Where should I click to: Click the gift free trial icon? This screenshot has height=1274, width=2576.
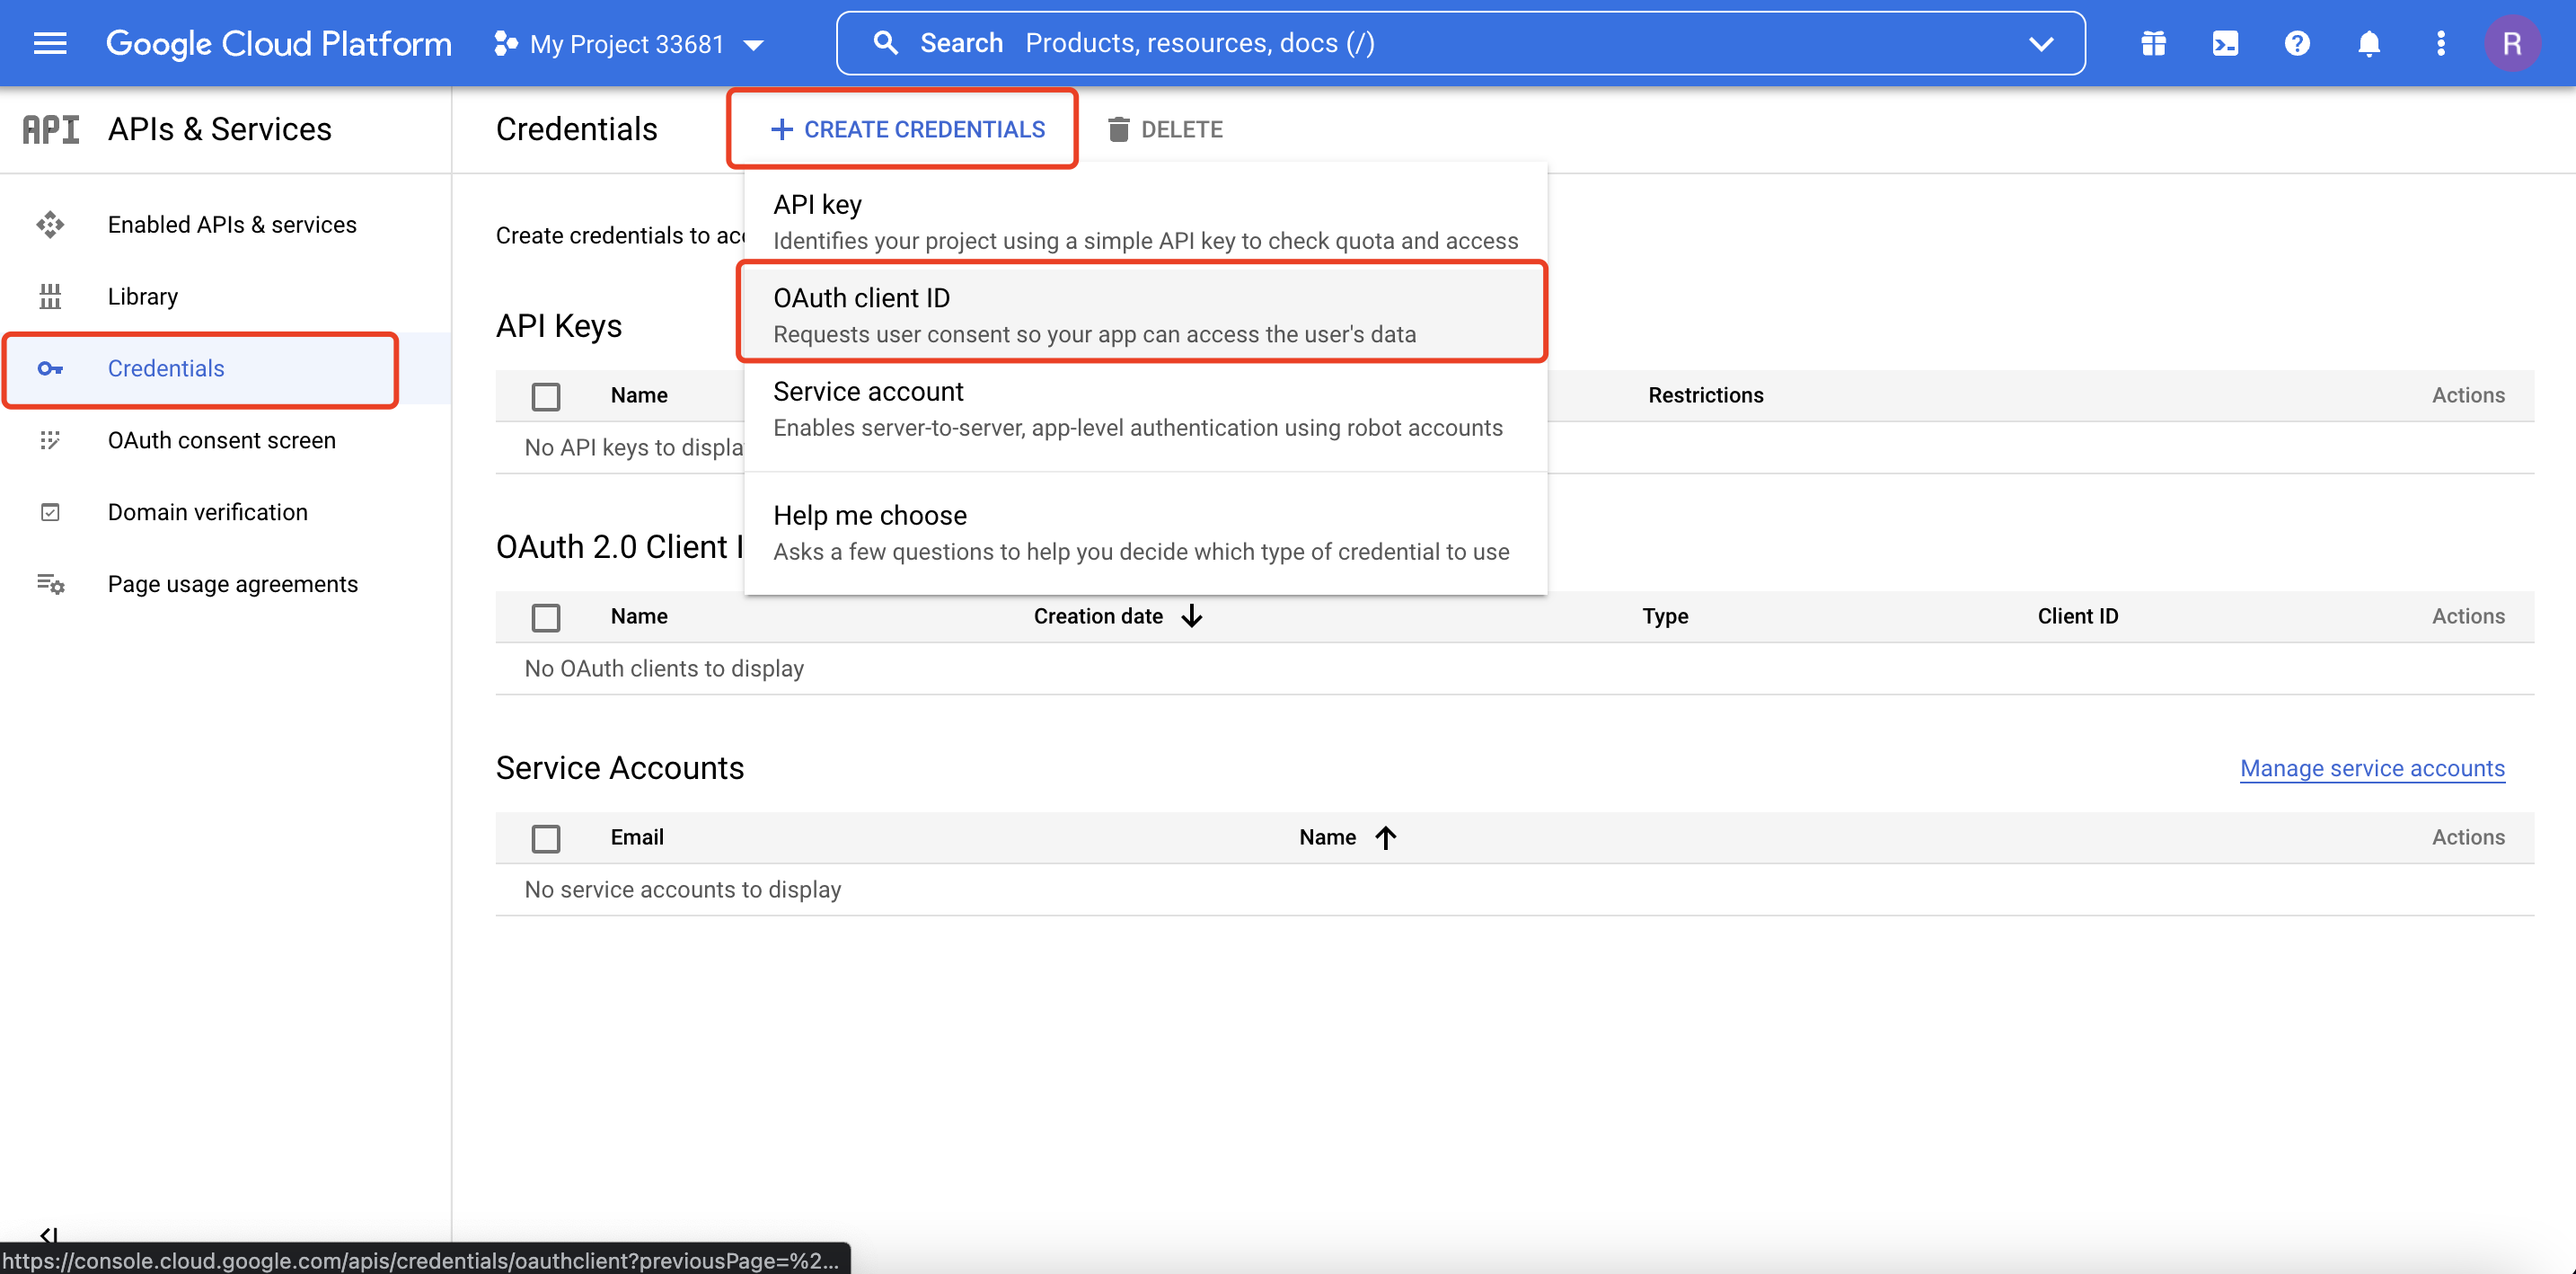[2153, 43]
